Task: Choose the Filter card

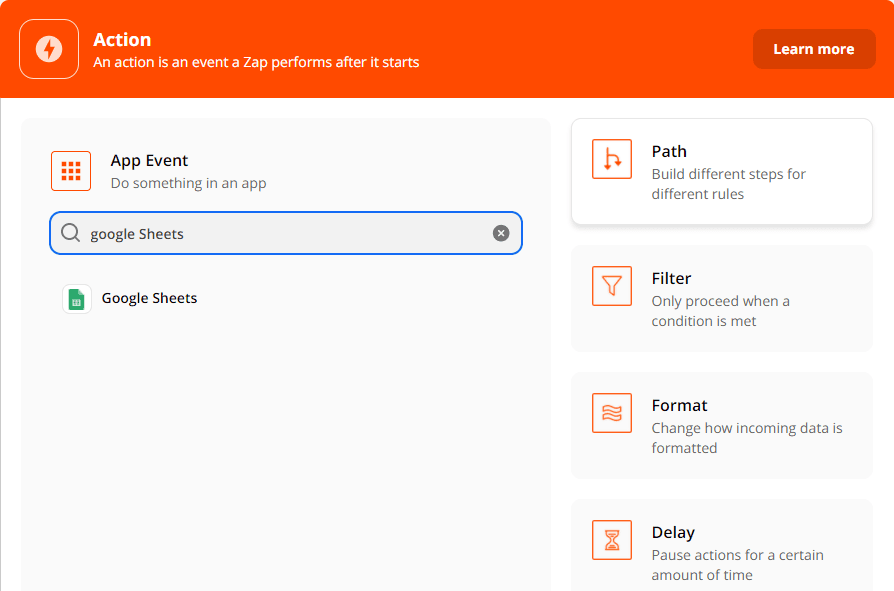Action: point(722,299)
